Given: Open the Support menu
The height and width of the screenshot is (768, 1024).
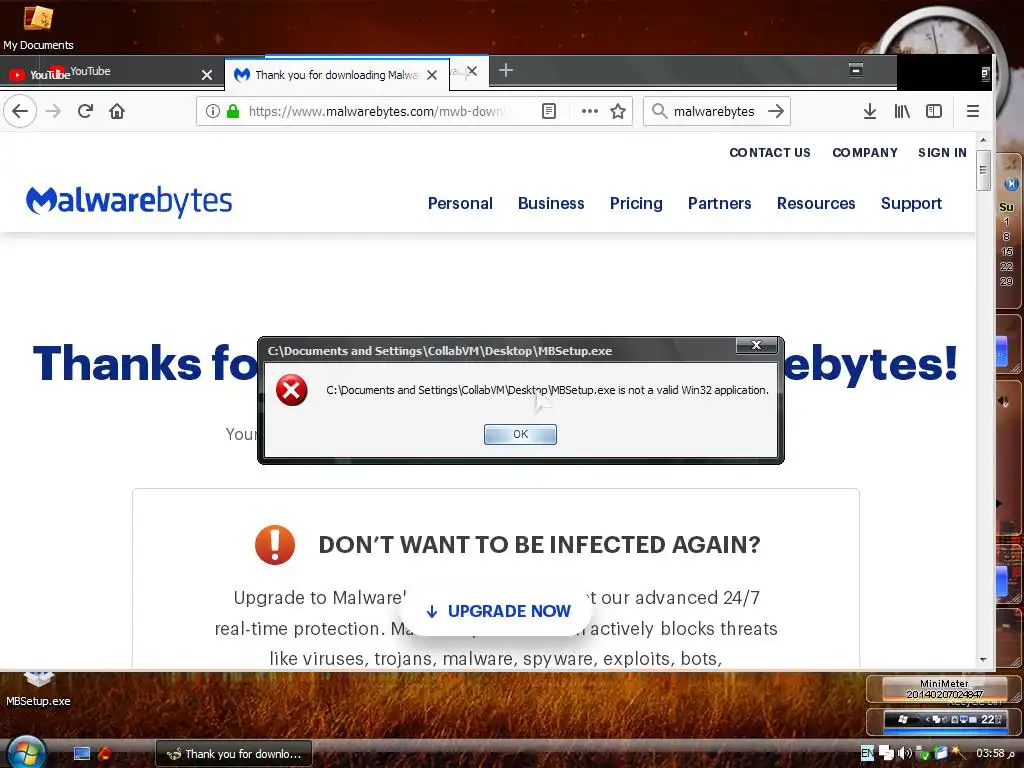Looking at the screenshot, I should (x=911, y=203).
